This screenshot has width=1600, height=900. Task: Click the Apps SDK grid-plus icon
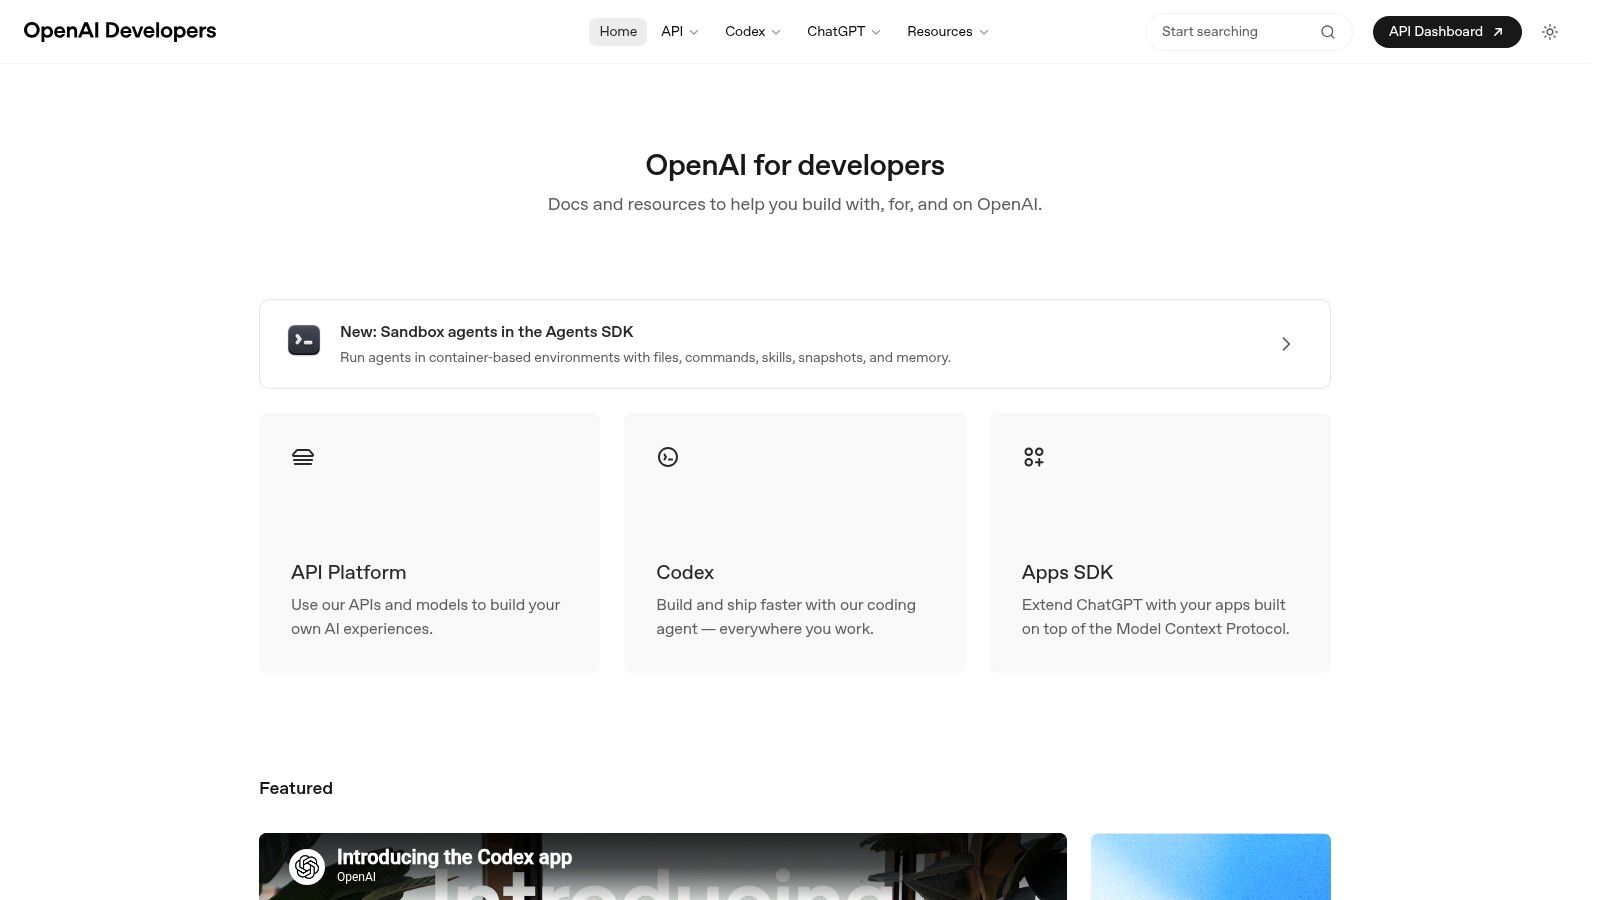click(x=1033, y=457)
